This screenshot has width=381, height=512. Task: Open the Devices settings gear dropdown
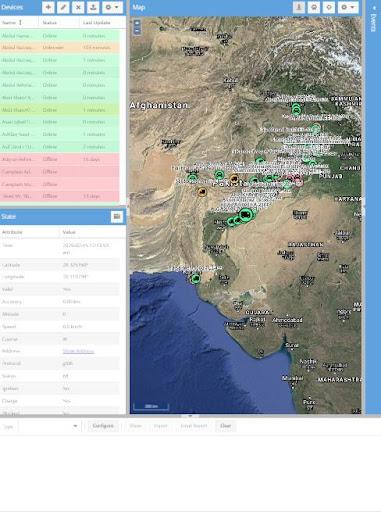coord(112,7)
